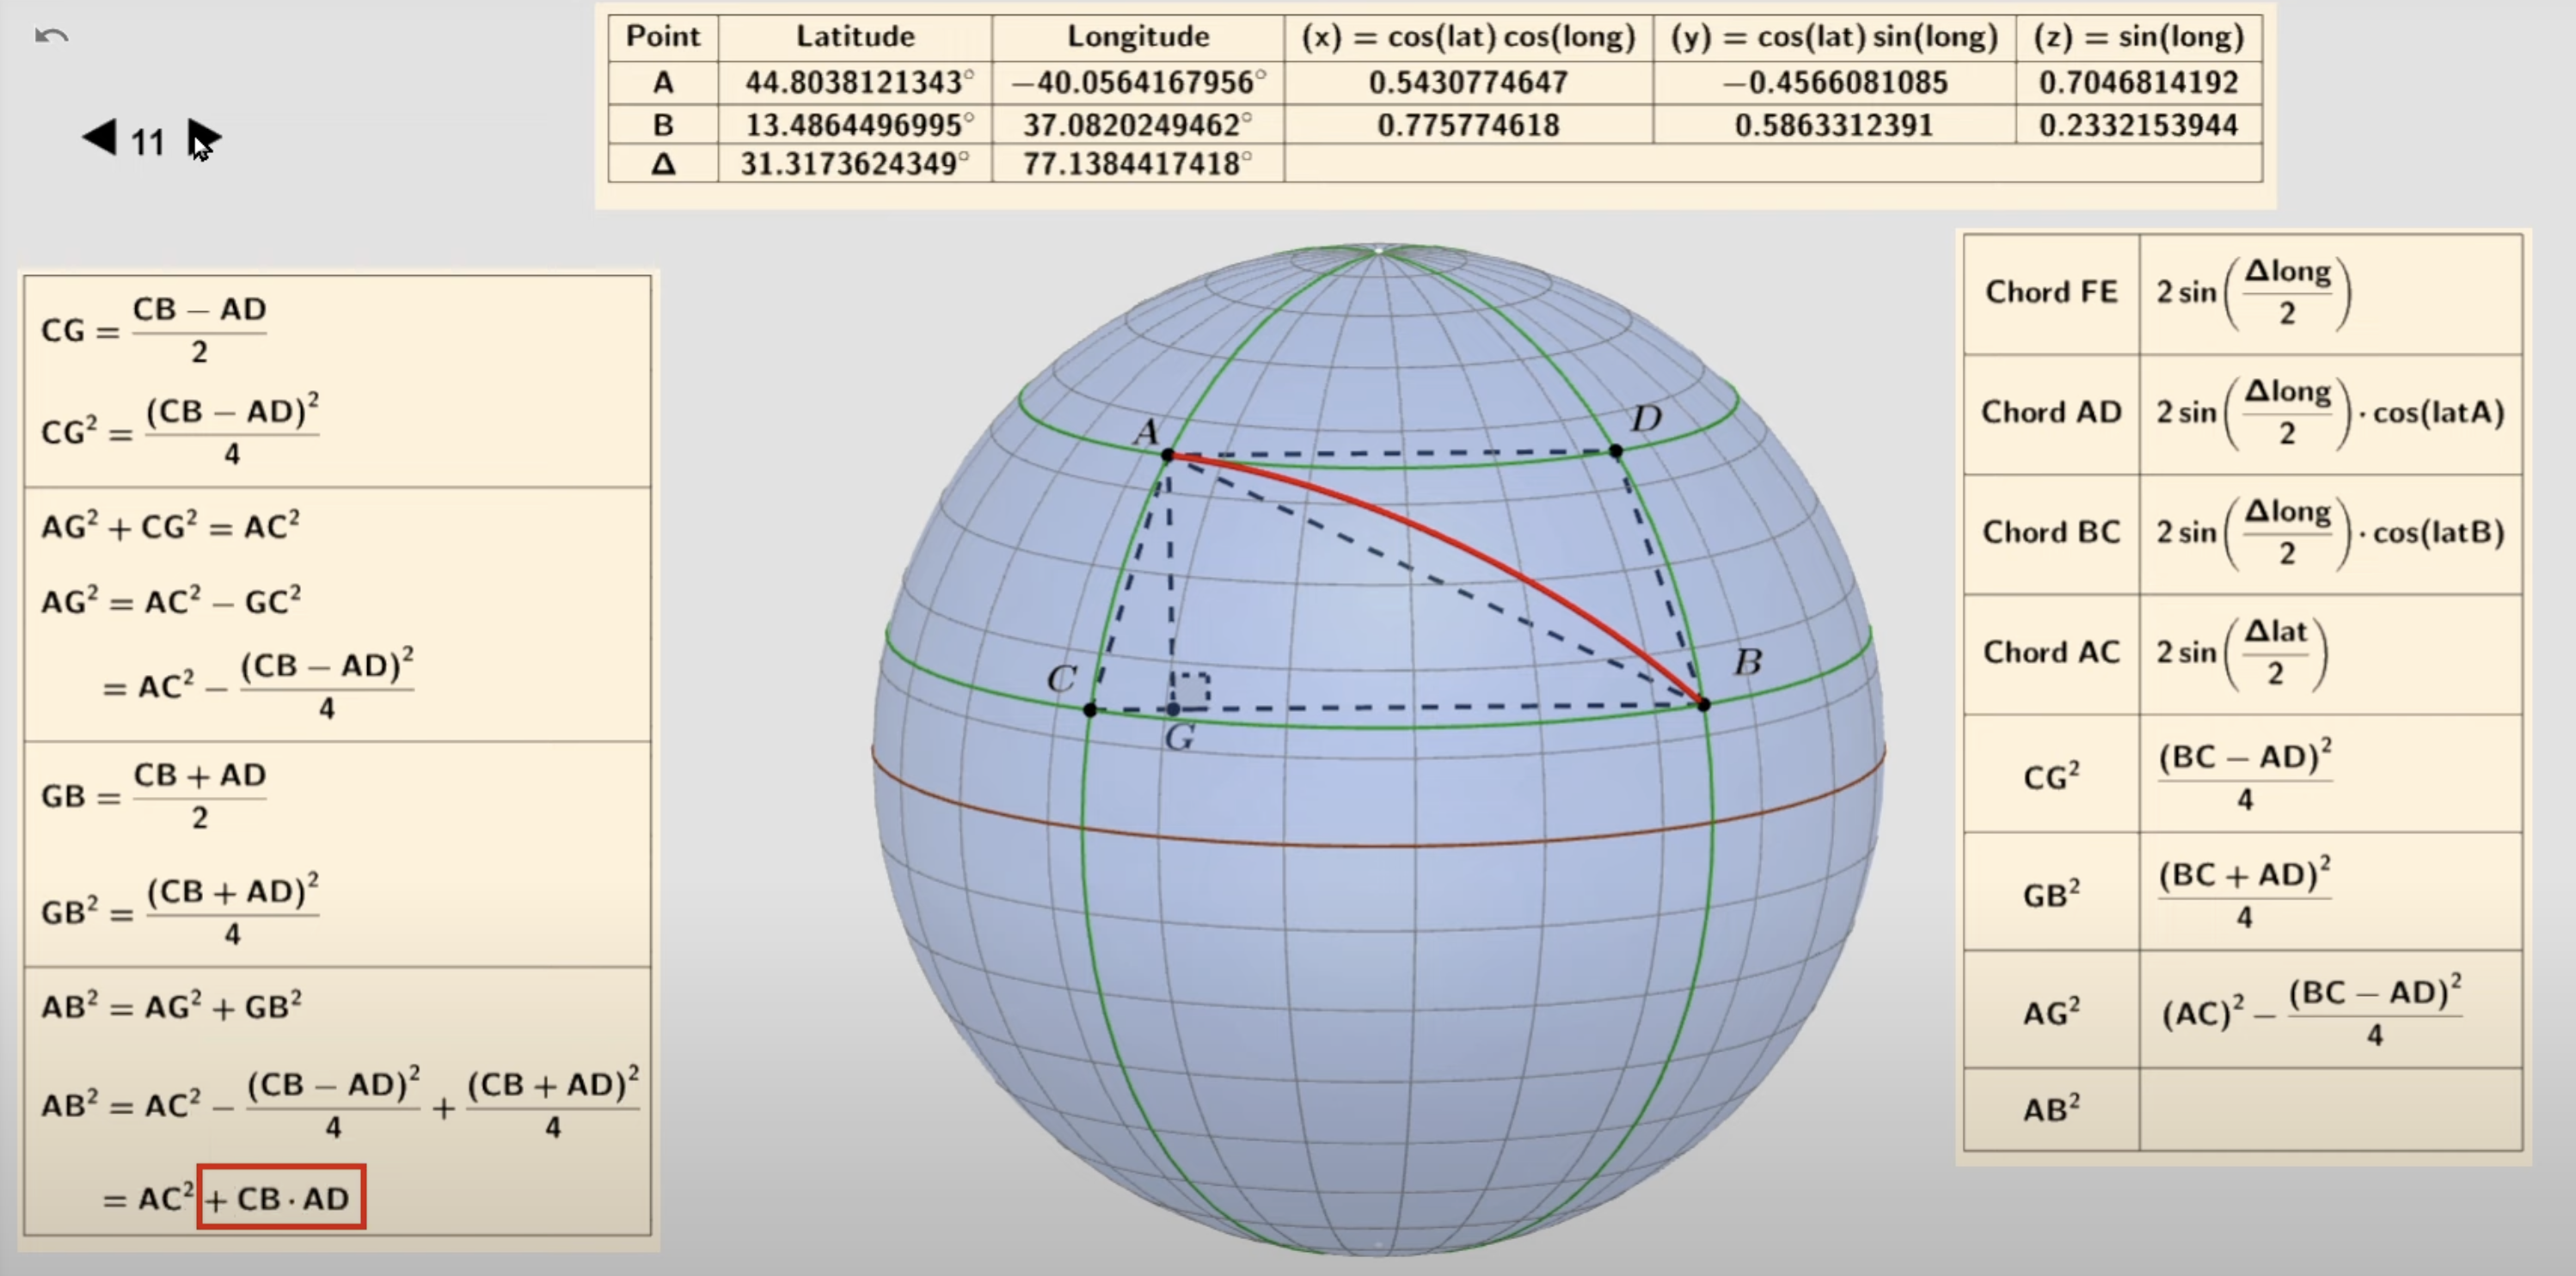Viewport: 2576px width, 1276px height.
Task: Click the step number 11
Action: (x=148, y=142)
